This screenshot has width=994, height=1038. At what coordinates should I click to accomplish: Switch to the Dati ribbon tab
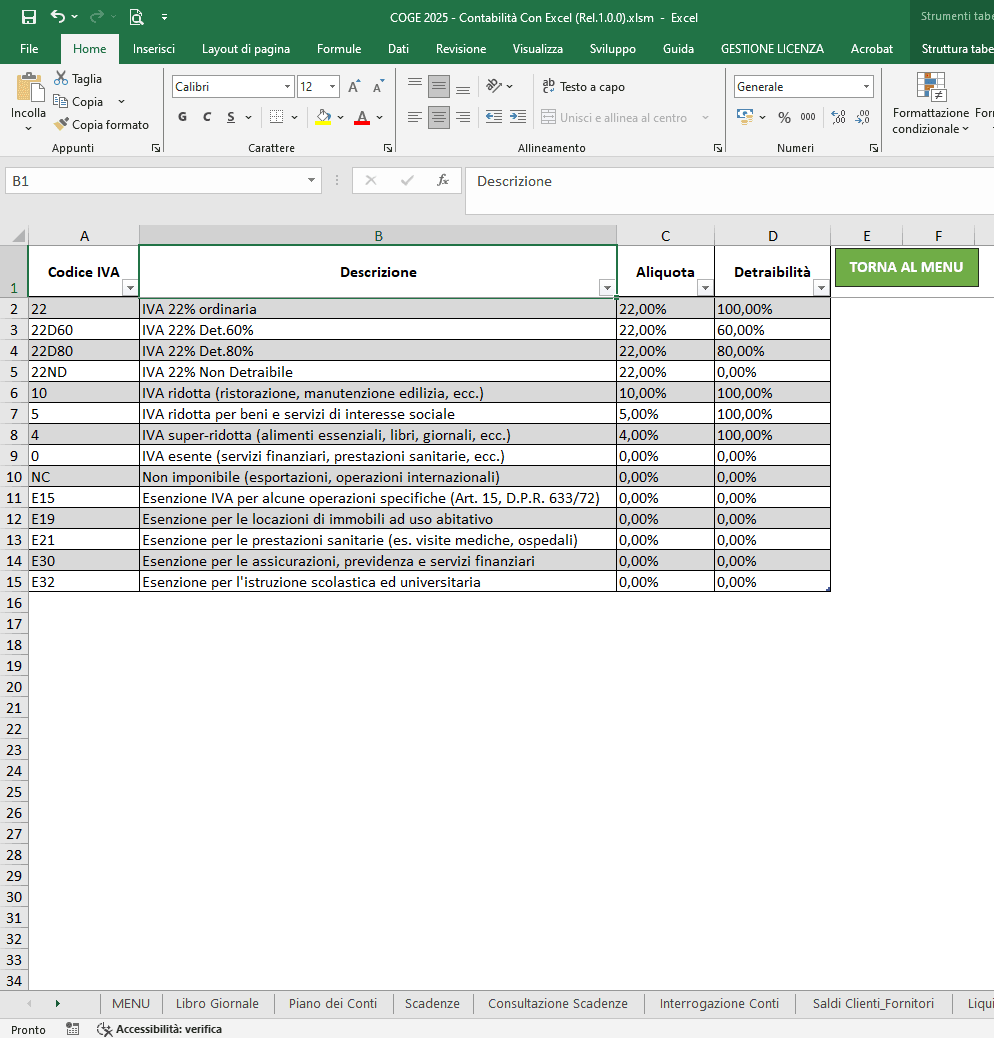[x=398, y=49]
